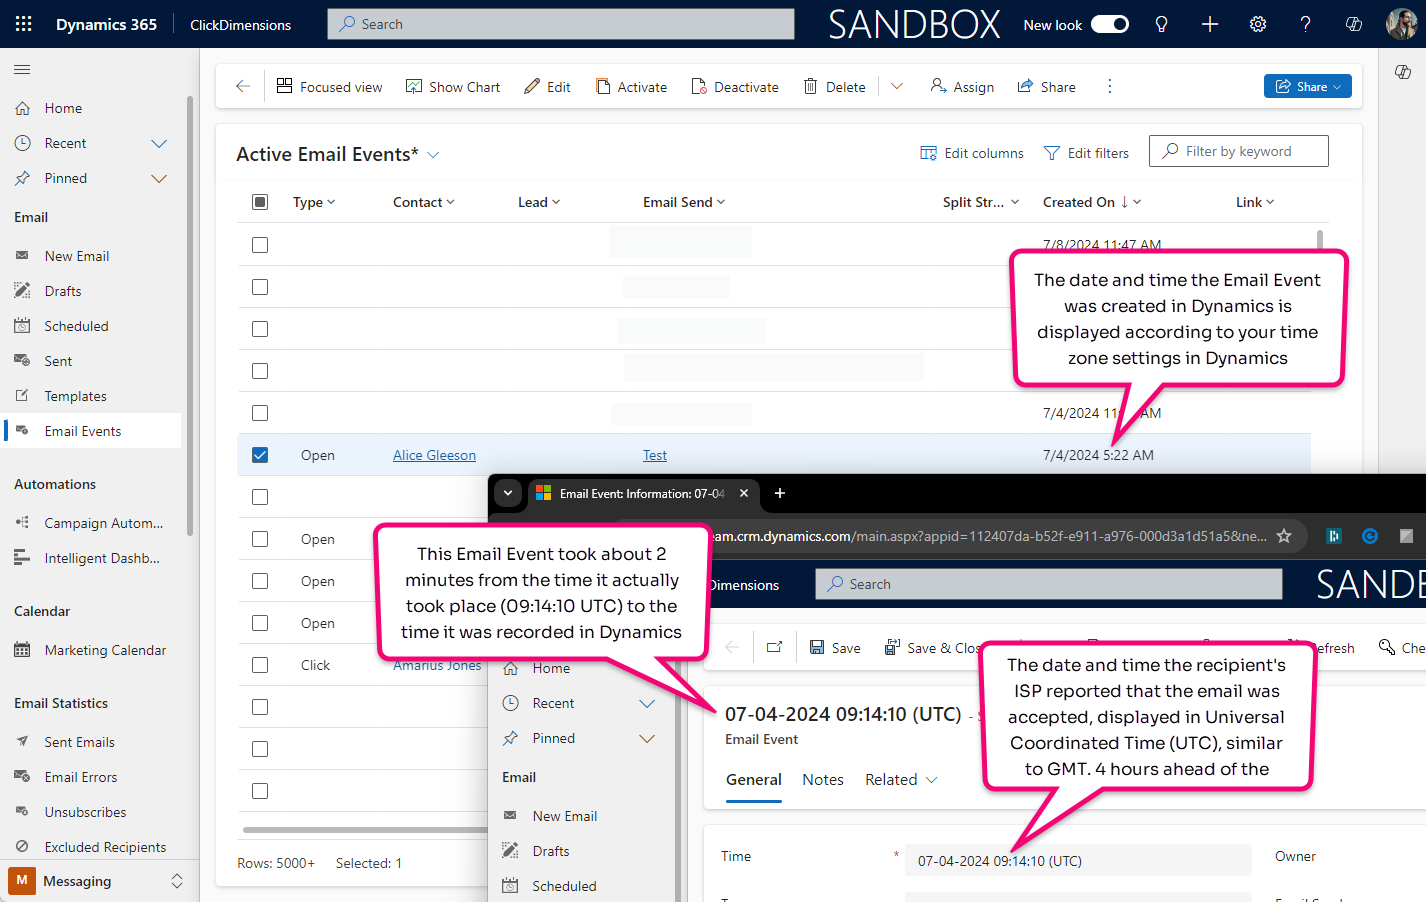Click the Deactivate command

point(735,87)
